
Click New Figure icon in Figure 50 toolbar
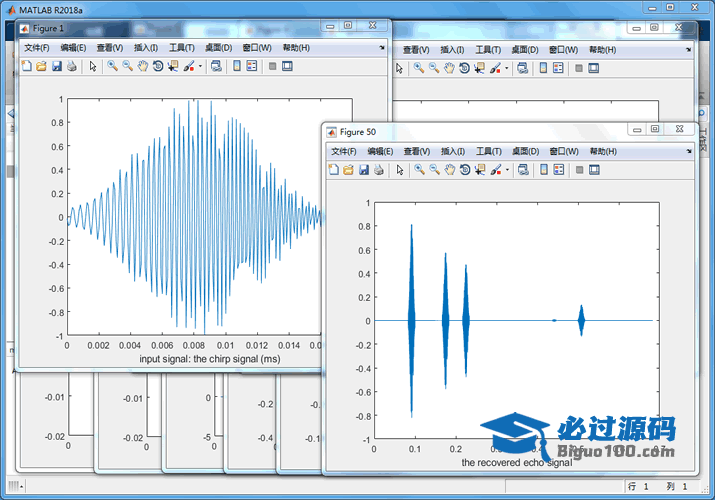pyautogui.click(x=333, y=170)
